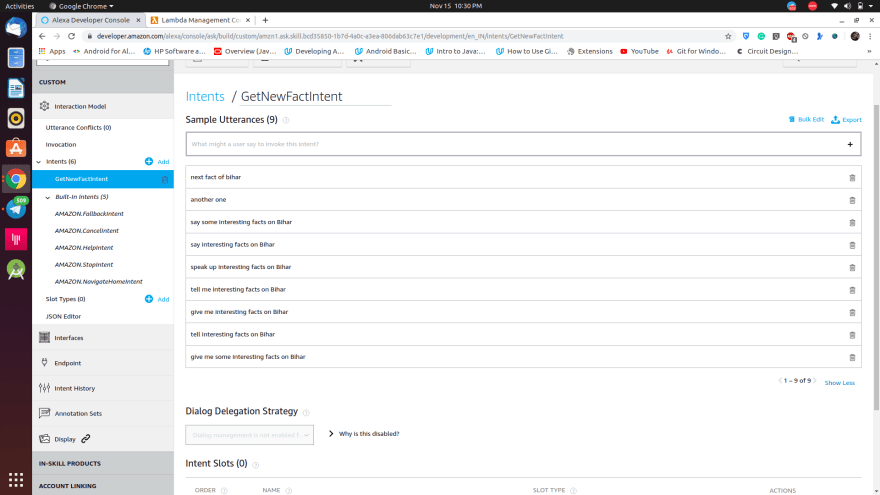The height and width of the screenshot is (495, 880).
Task: Bookmark this page with star icon
Action: coord(728,36)
